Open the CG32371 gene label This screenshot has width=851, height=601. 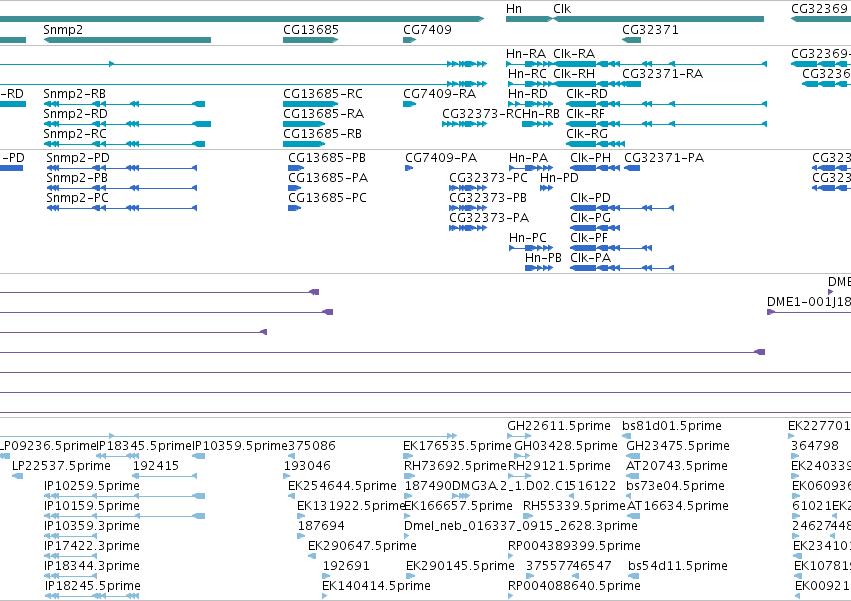tap(650, 29)
